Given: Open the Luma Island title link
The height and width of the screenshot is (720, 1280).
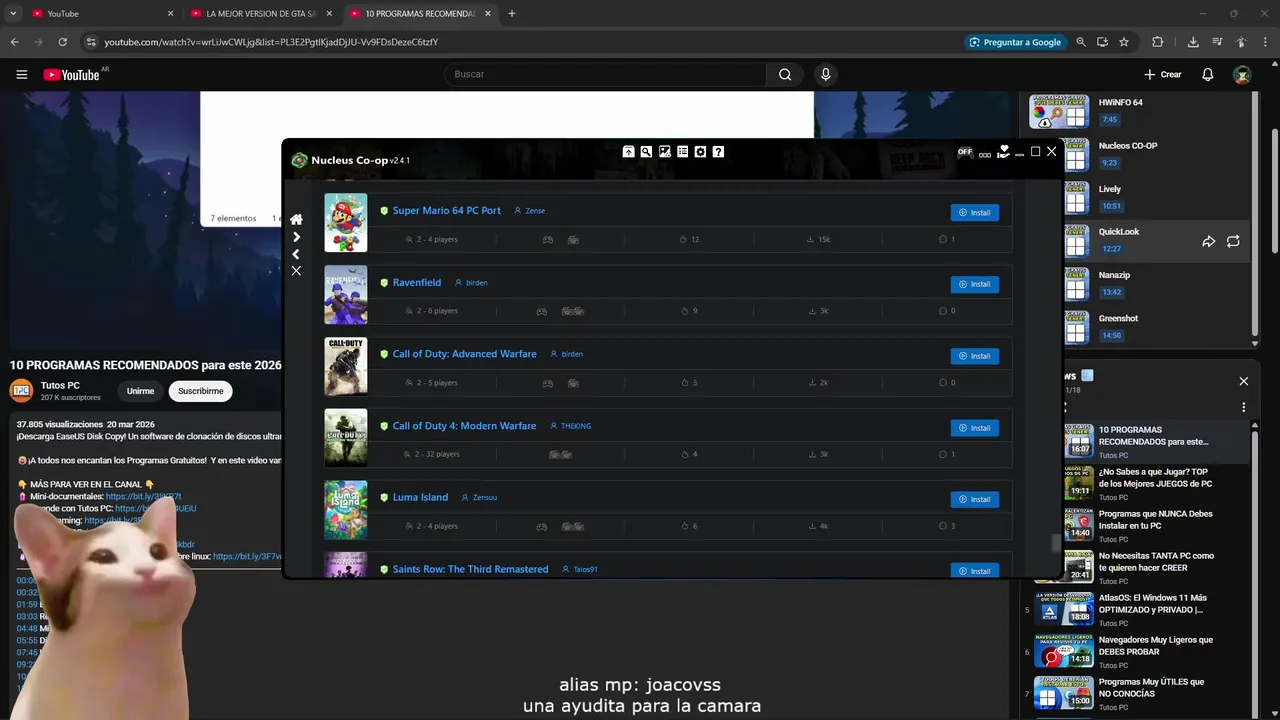Looking at the screenshot, I should coord(420,497).
